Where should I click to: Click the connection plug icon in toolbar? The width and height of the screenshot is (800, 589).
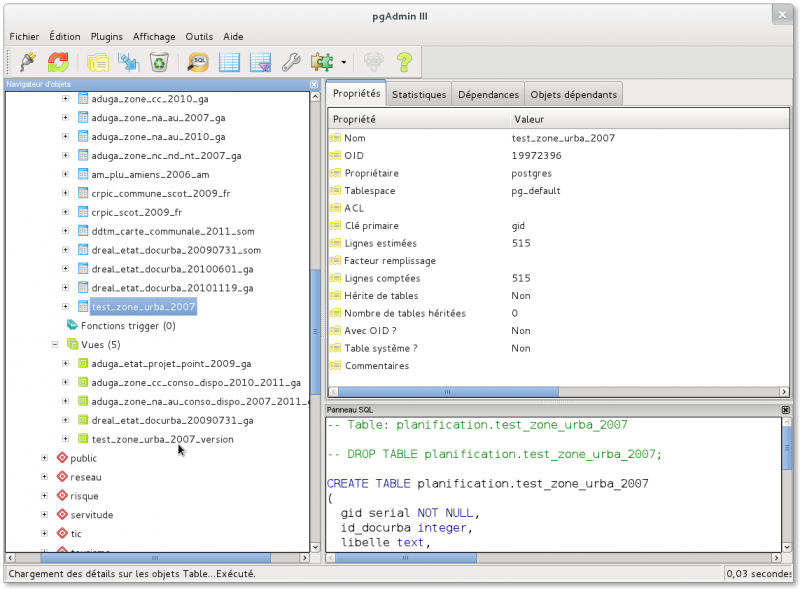(27, 62)
